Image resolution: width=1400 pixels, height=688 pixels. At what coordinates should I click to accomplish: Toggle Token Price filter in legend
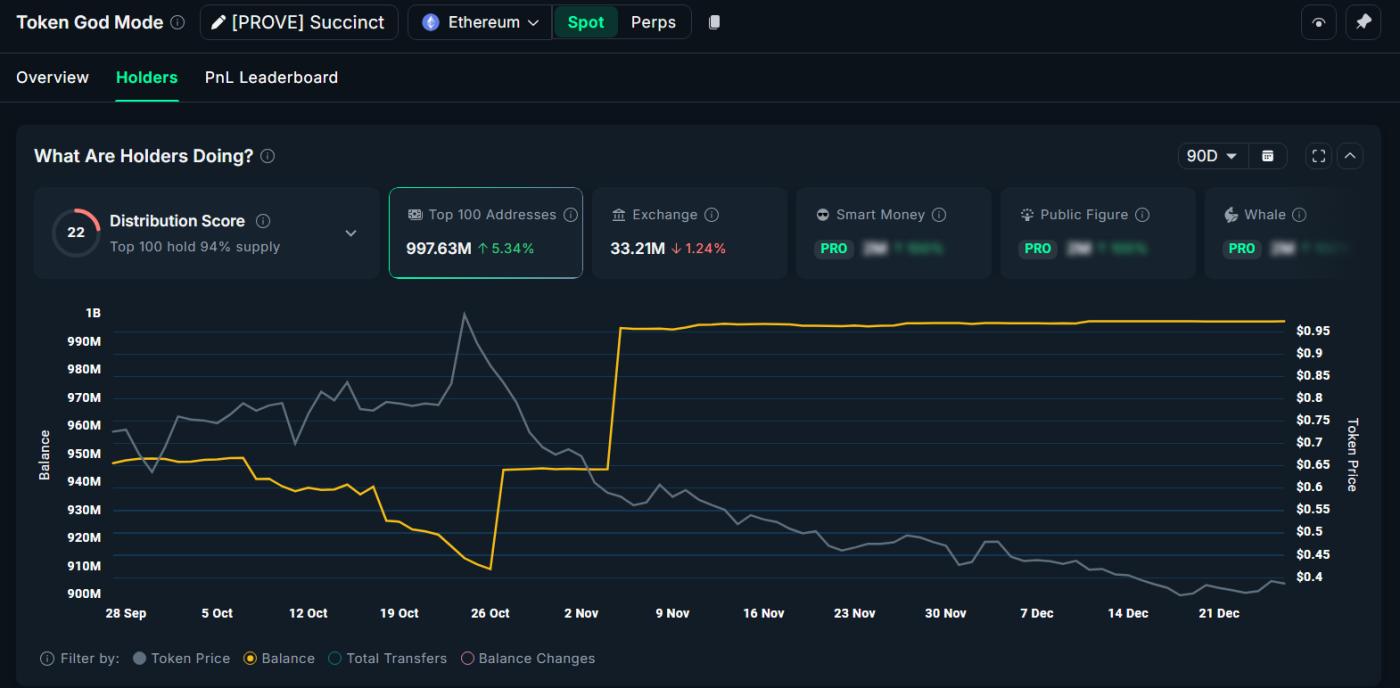[181, 658]
